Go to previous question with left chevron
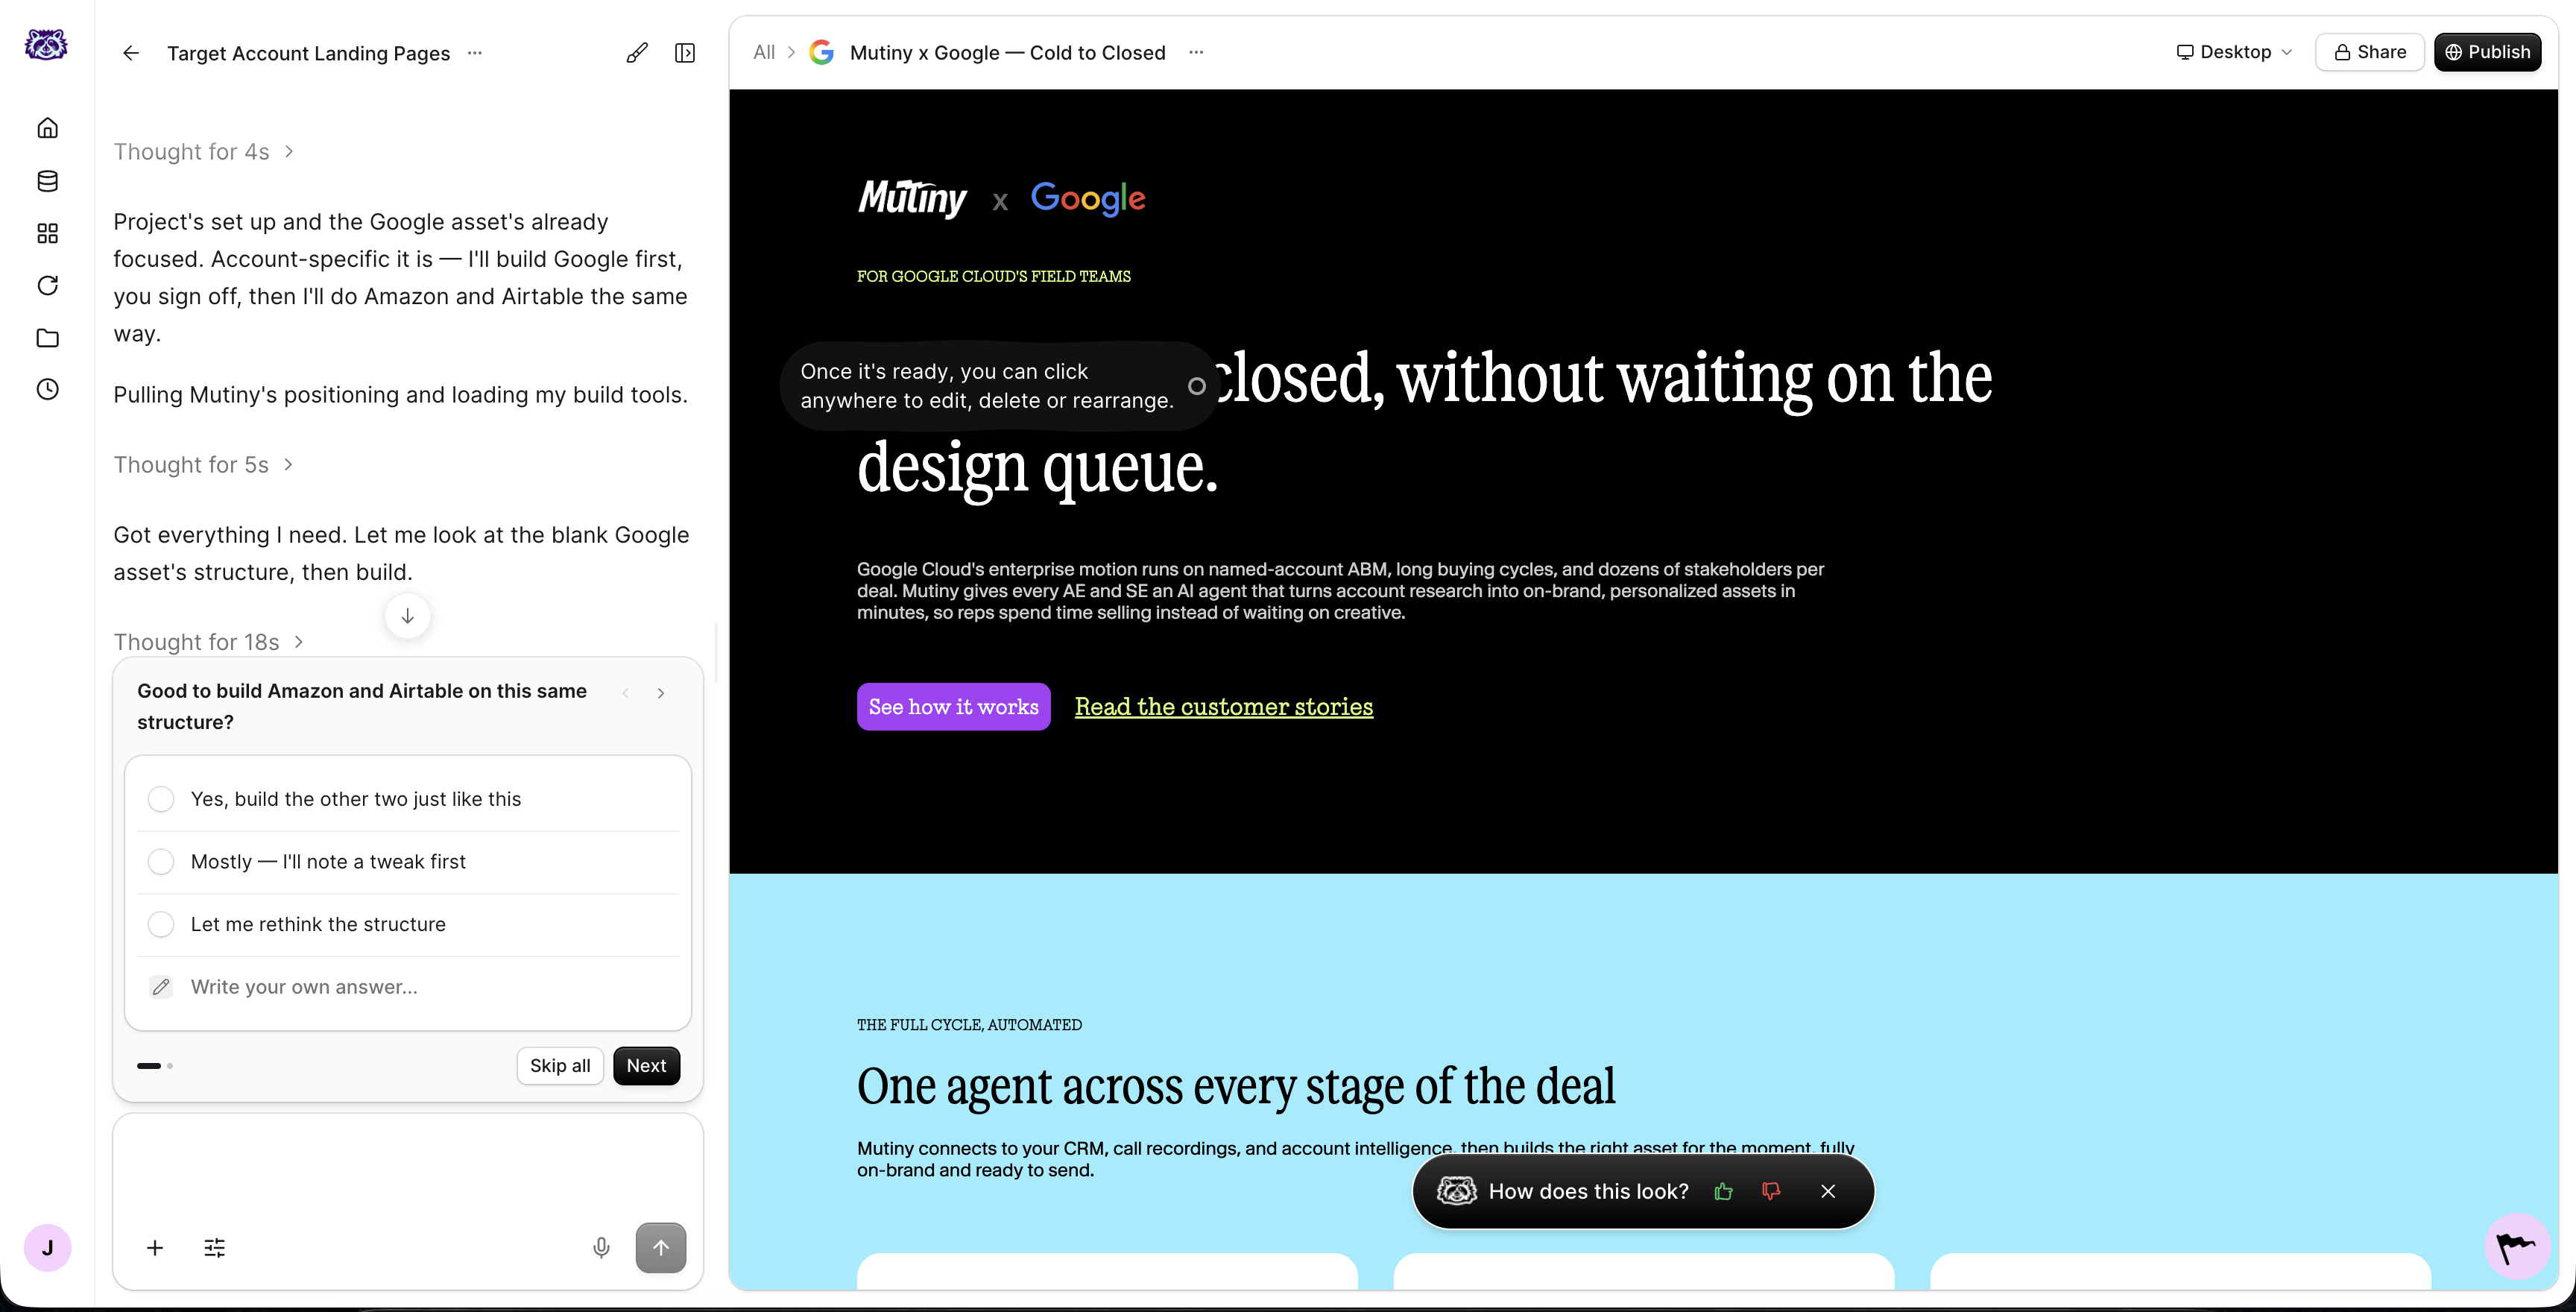Viewport: 2576px width, 1312px height. pos(626,693)
